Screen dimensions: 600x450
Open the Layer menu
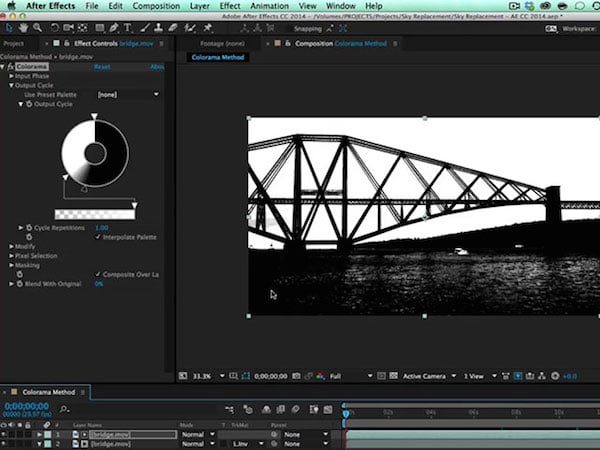pos(200,6)
